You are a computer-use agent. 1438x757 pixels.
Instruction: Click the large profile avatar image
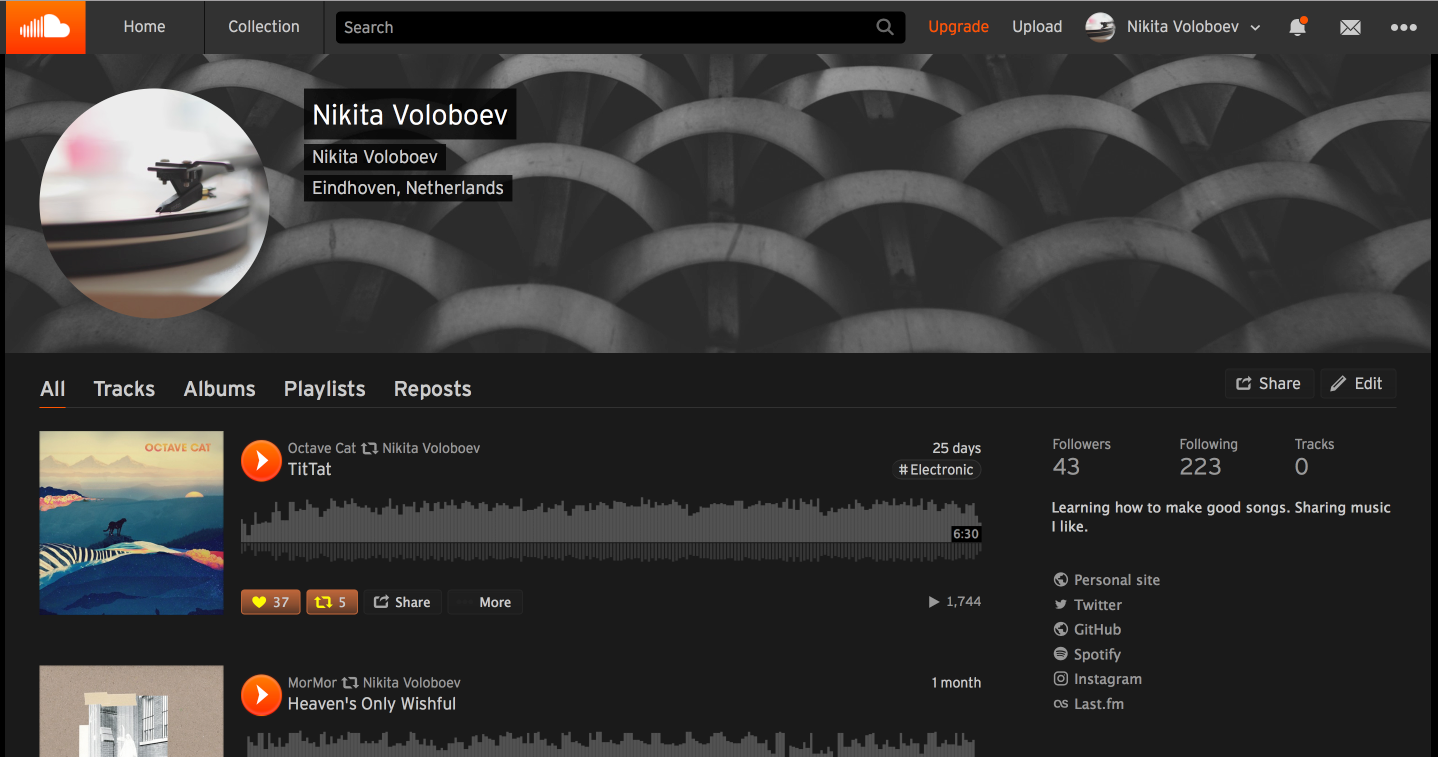click(x=154, y=203)
